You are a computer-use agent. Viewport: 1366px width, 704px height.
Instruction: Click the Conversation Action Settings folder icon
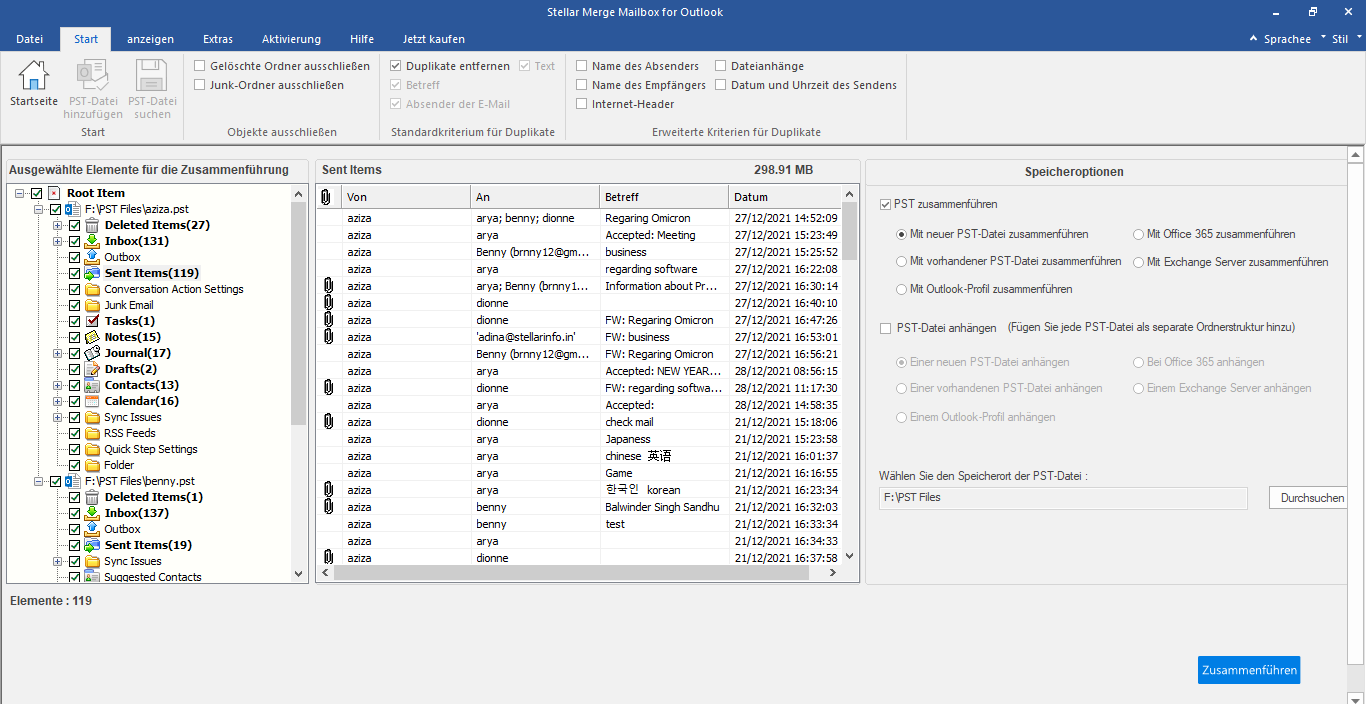tap(92, 289)
